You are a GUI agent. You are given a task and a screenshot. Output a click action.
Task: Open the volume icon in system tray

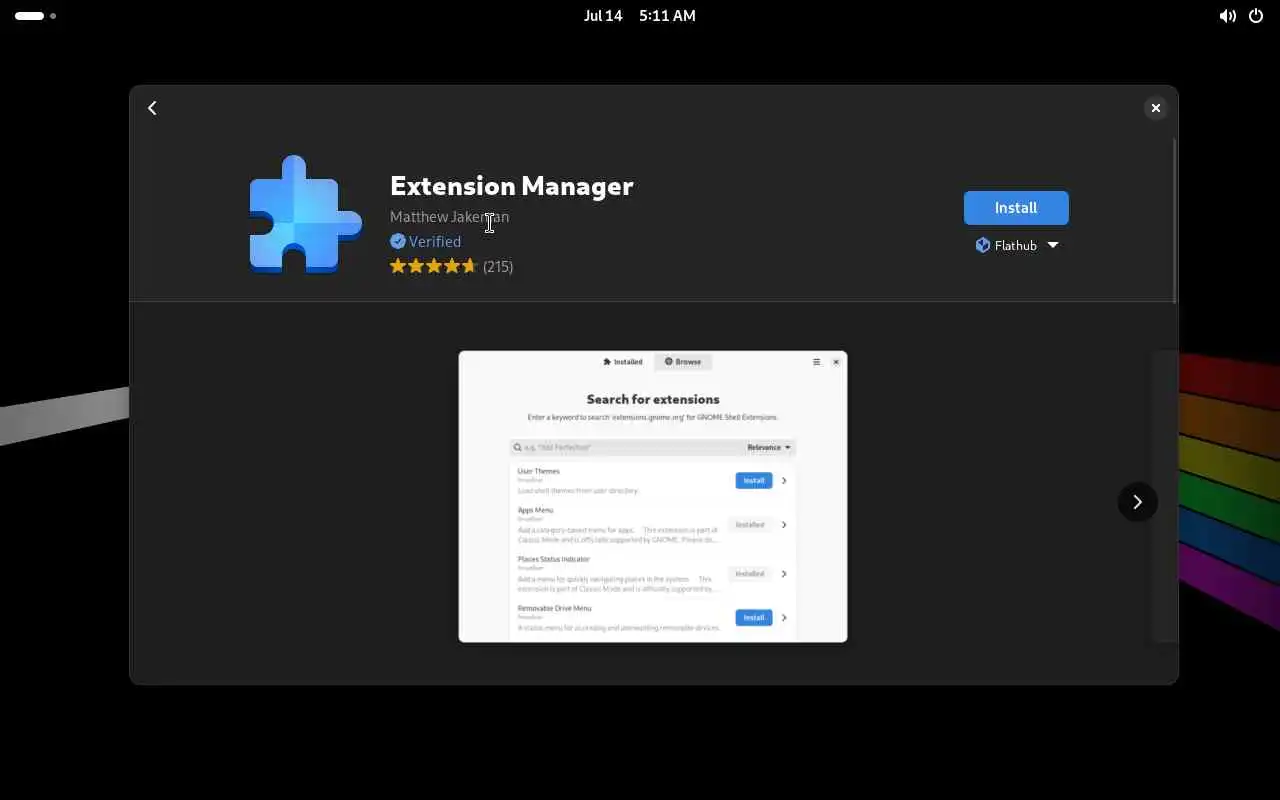[1227, 16]
